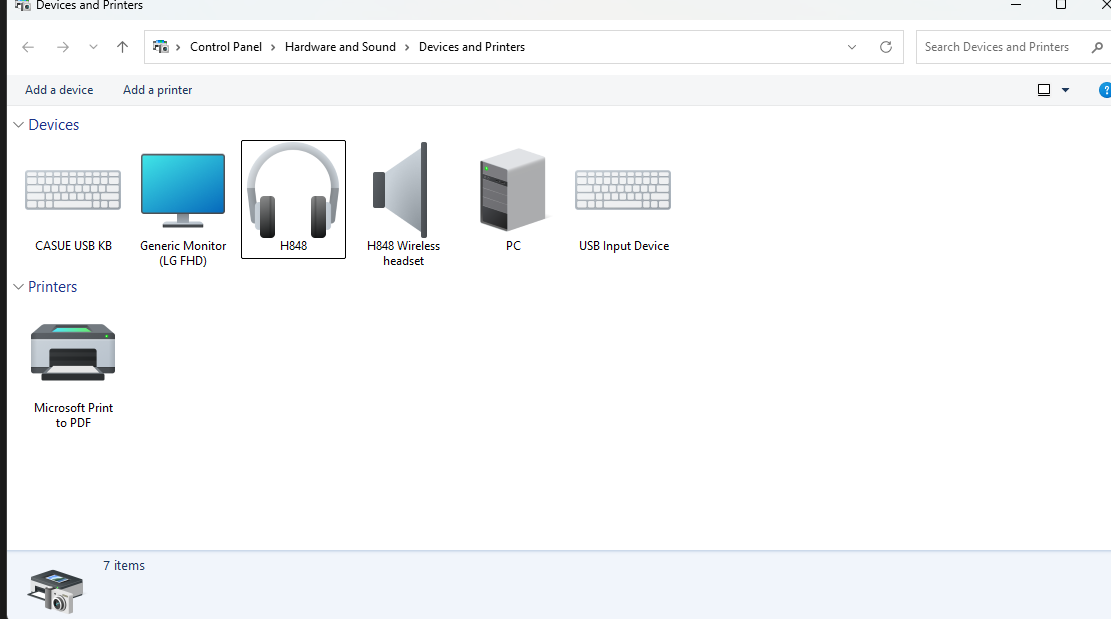The width and height of the screenshot is (1111, 619).
Task: Click Add a printer
Action: click(157, 90)
